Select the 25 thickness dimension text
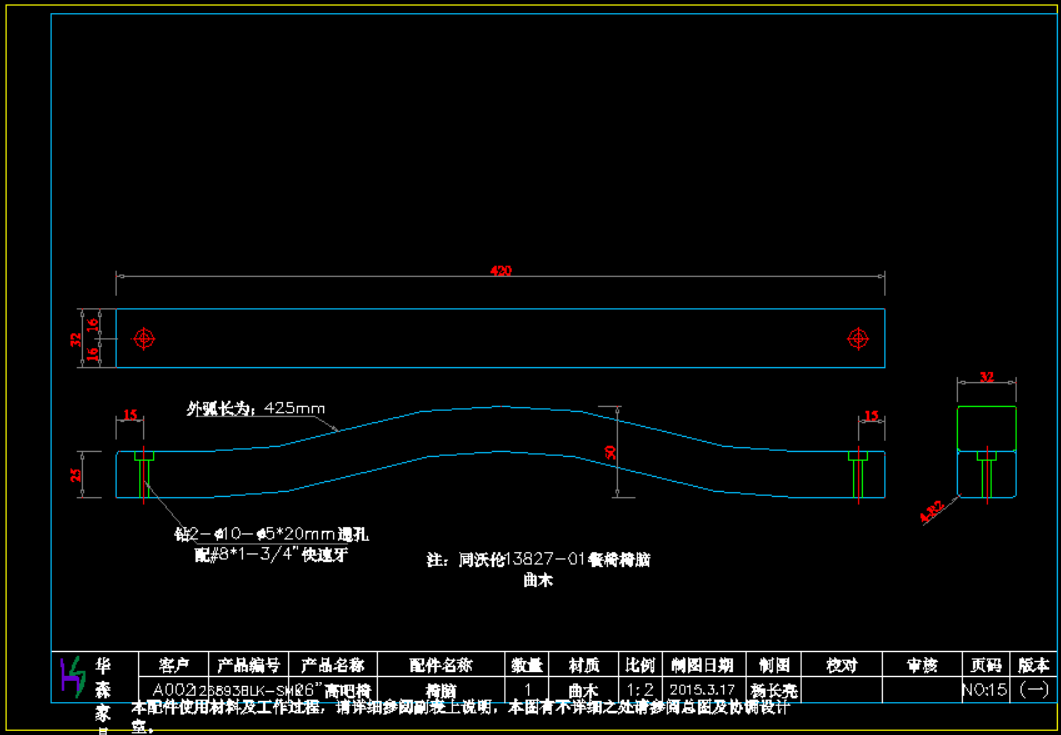 coord(77,474)
